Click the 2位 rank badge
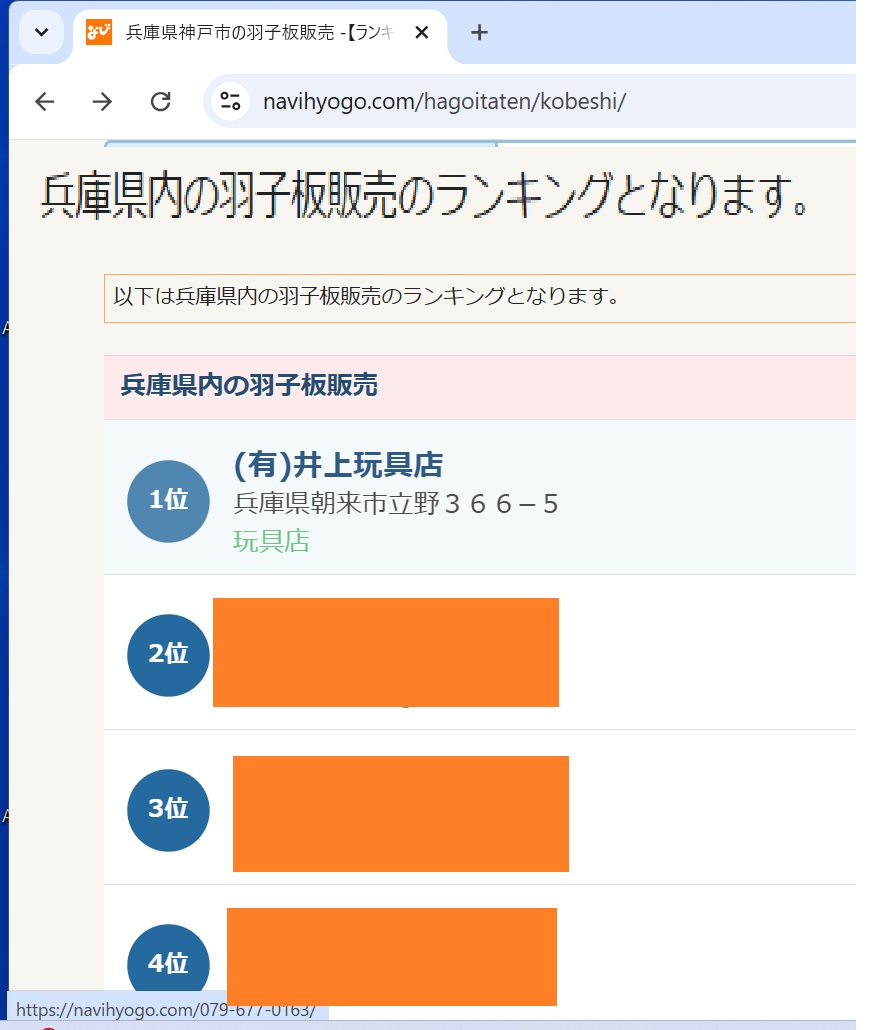The width and height of the screenshot is (894, 1030). tap(168, 655)
